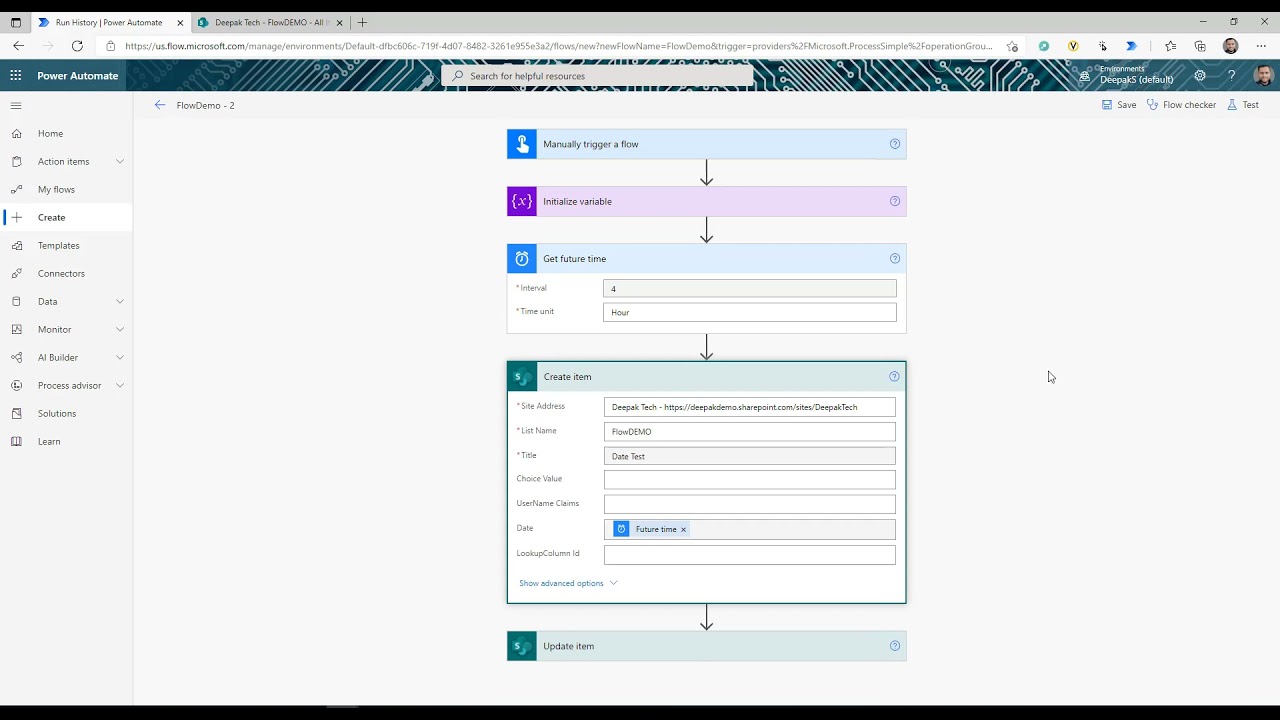The width and height of the screenshot is (1280, 720).
Task: Open My flows in sidebar
Action: point(56,189)
